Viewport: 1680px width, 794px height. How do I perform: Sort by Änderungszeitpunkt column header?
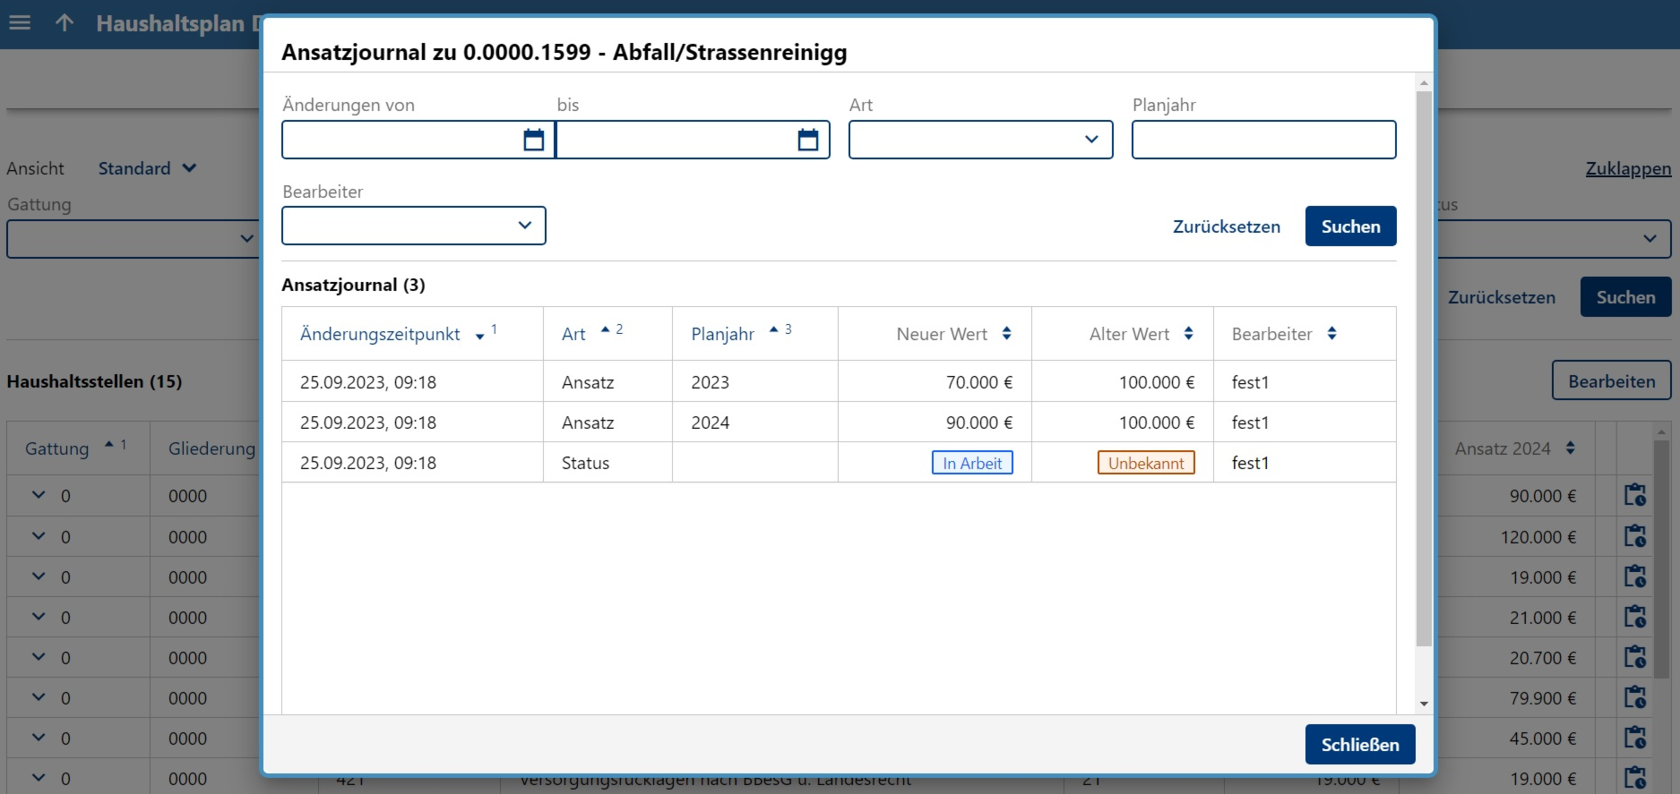coord(380,334)
